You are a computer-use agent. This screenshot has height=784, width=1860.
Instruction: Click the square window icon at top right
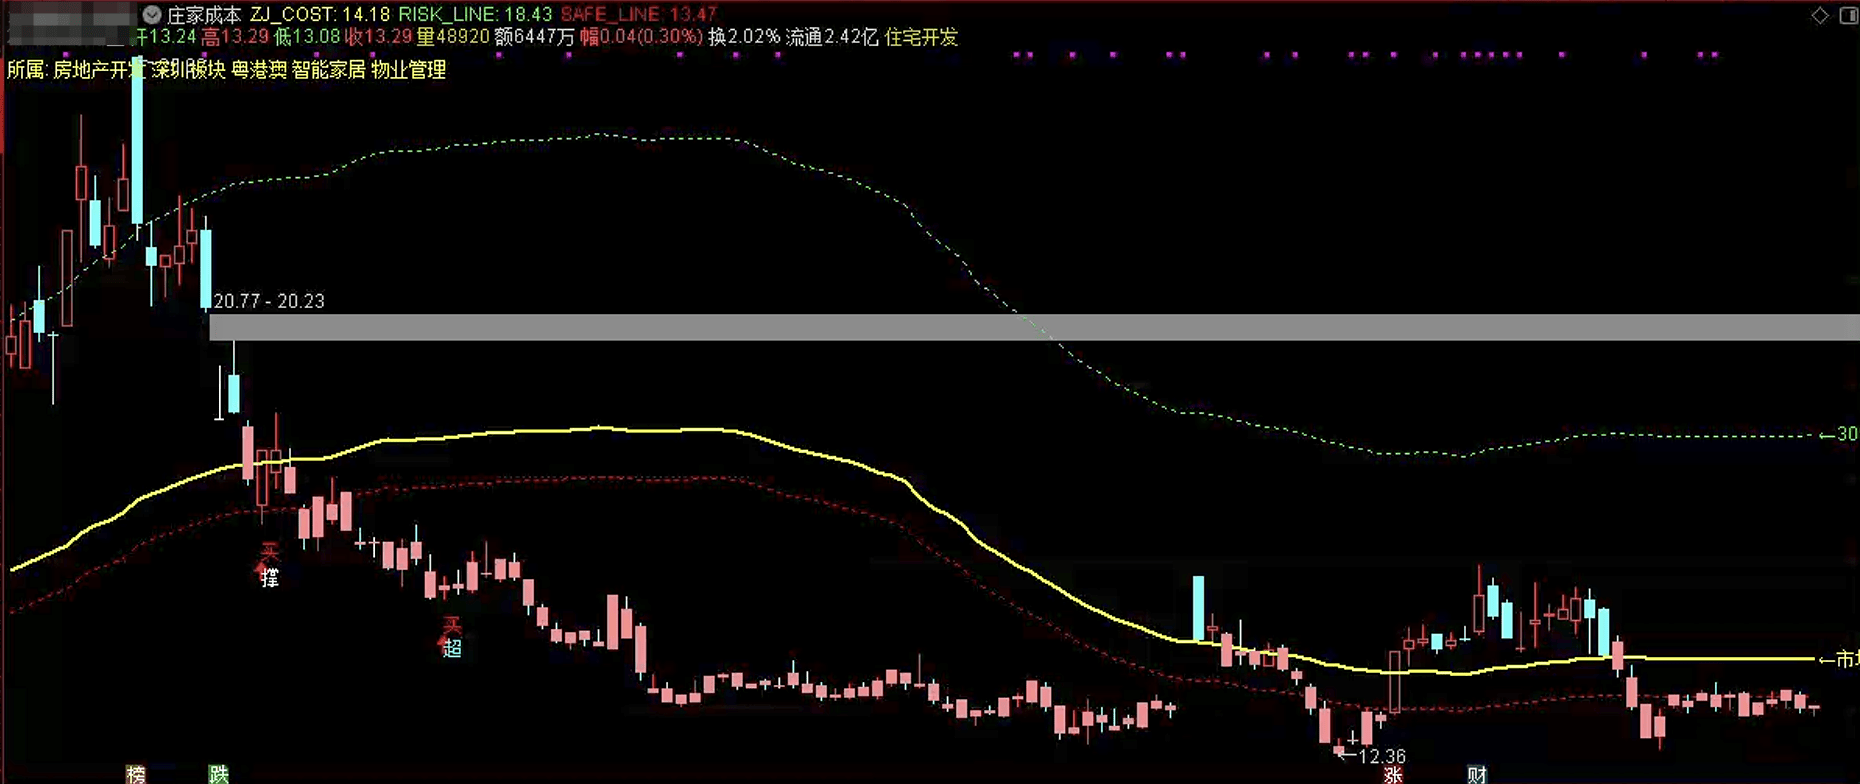coord(1848,15)
